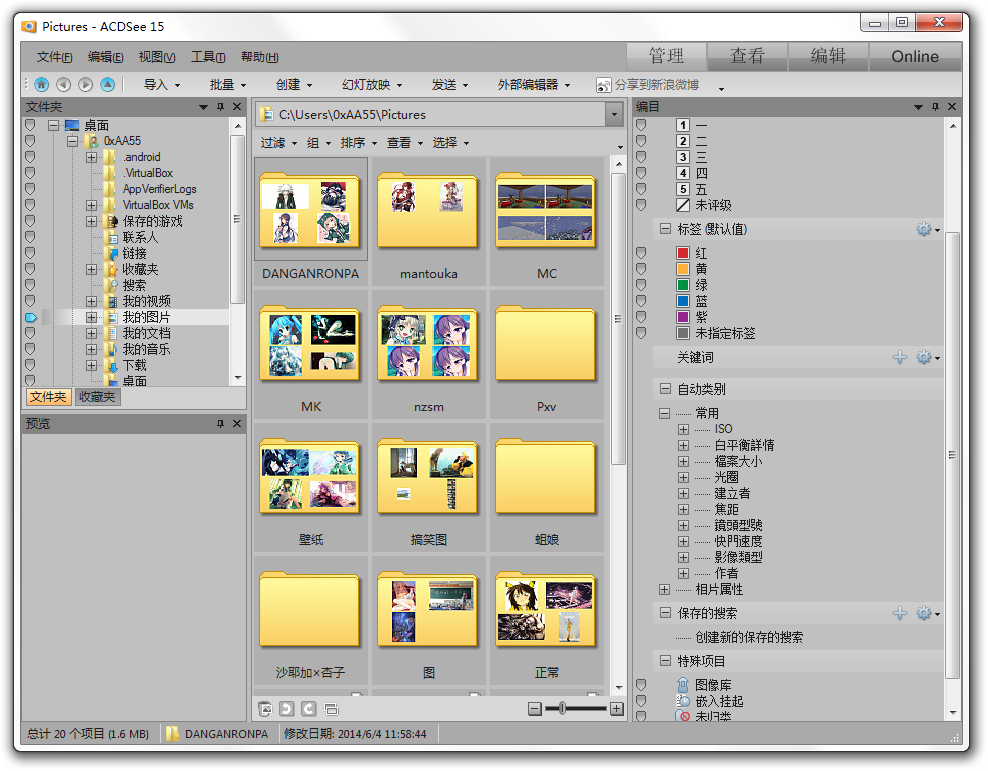The width and height of the screenshot is (988, 771).
Task: Expand the VirtualBox VMs folder node
Action: [91, 205]
